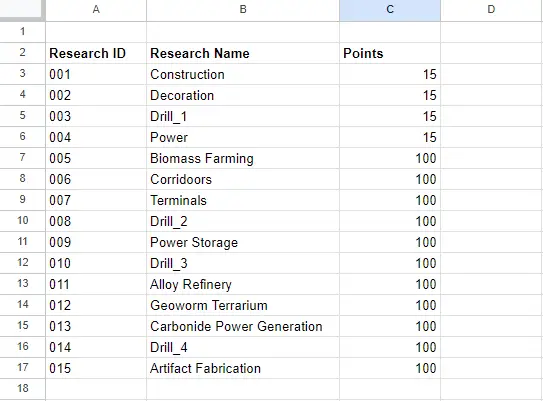The width and height of the screenshot is (543, 401).
Task: Click the select-all corner box
Action: tap(23, 10)
